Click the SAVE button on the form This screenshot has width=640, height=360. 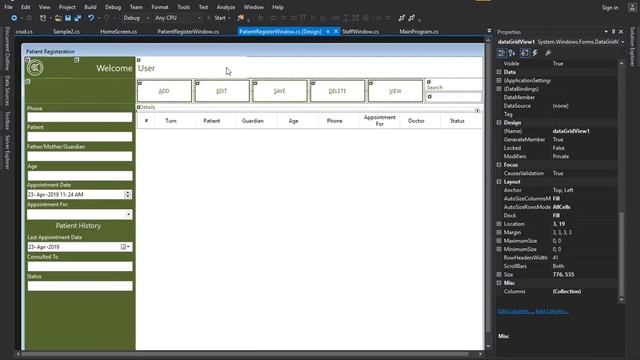[x=280, y=91]
